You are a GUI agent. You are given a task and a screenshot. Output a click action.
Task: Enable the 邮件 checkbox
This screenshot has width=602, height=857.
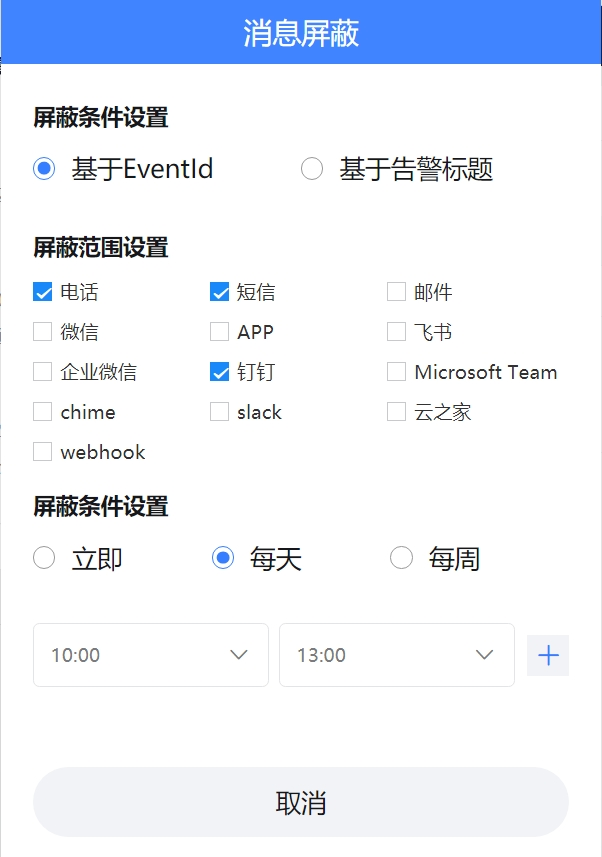396,292
